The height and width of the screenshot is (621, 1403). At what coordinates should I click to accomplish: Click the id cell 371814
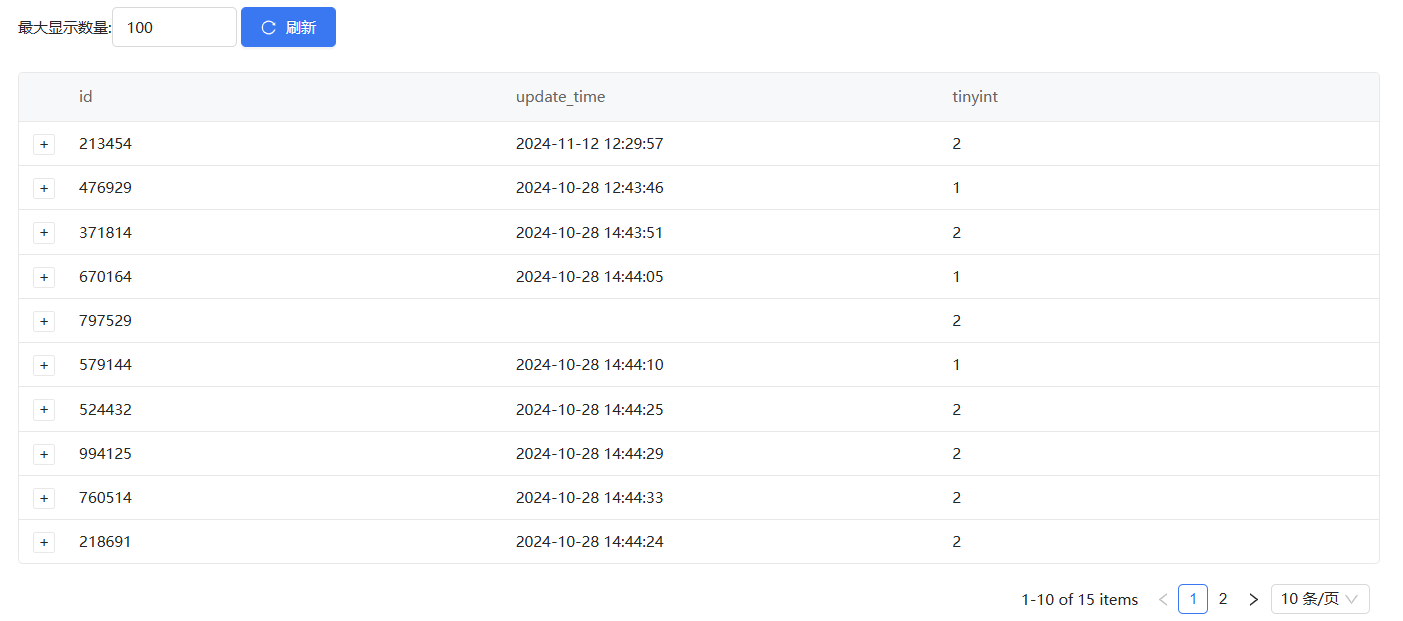[x=105, y=232]
